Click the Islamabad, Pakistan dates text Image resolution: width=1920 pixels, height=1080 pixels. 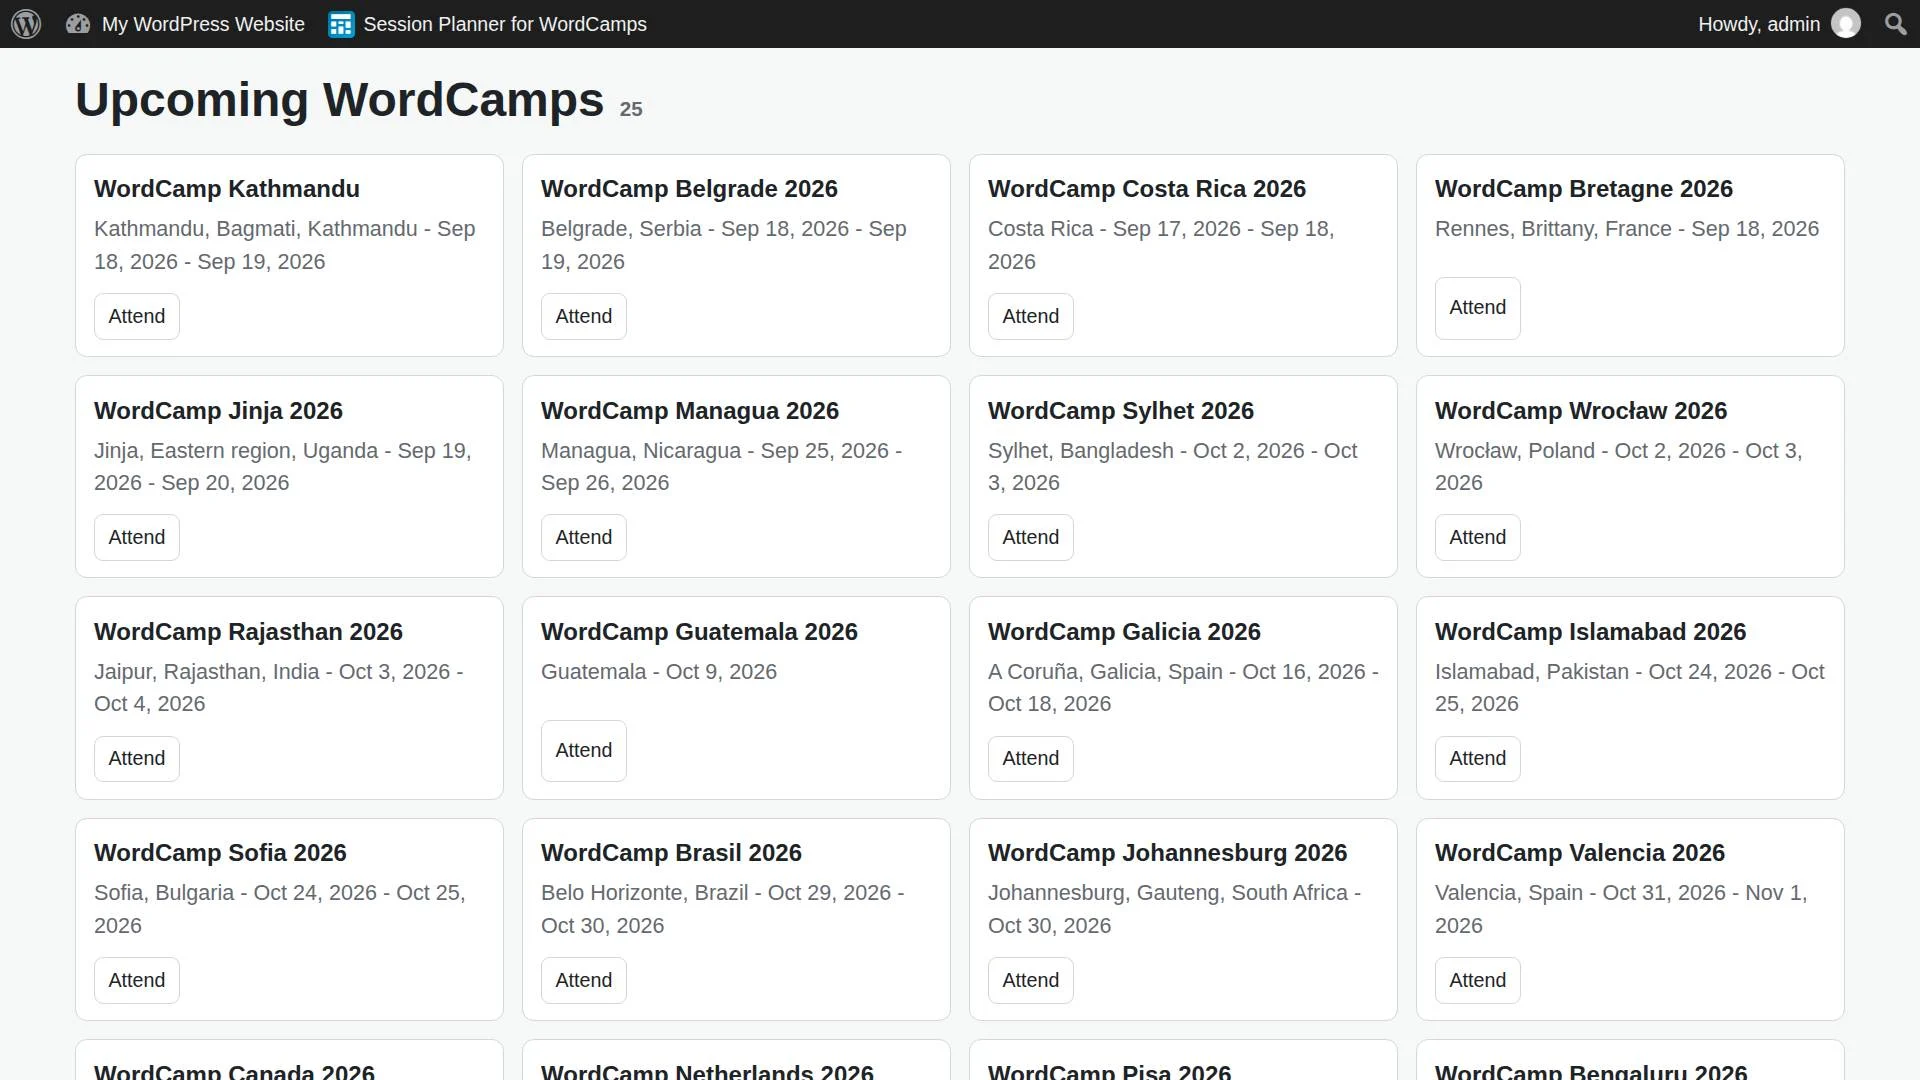pos(1630,688)
